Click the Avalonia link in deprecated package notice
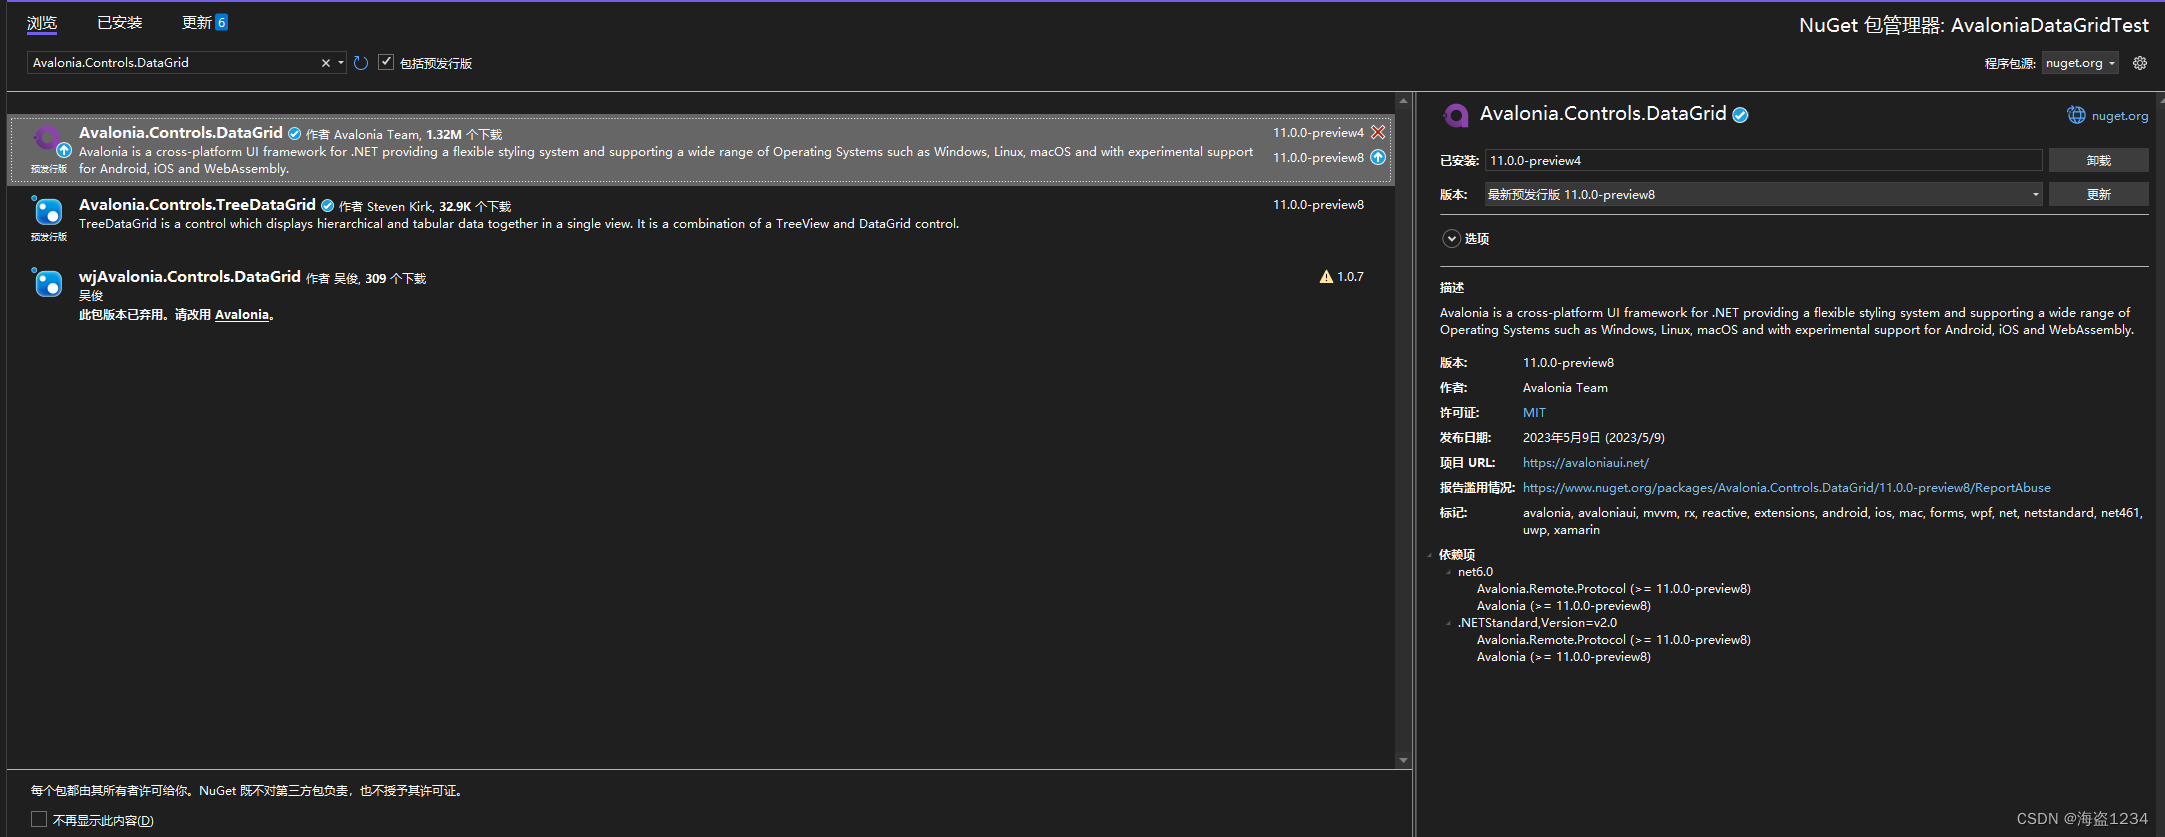 click(242, 315)
